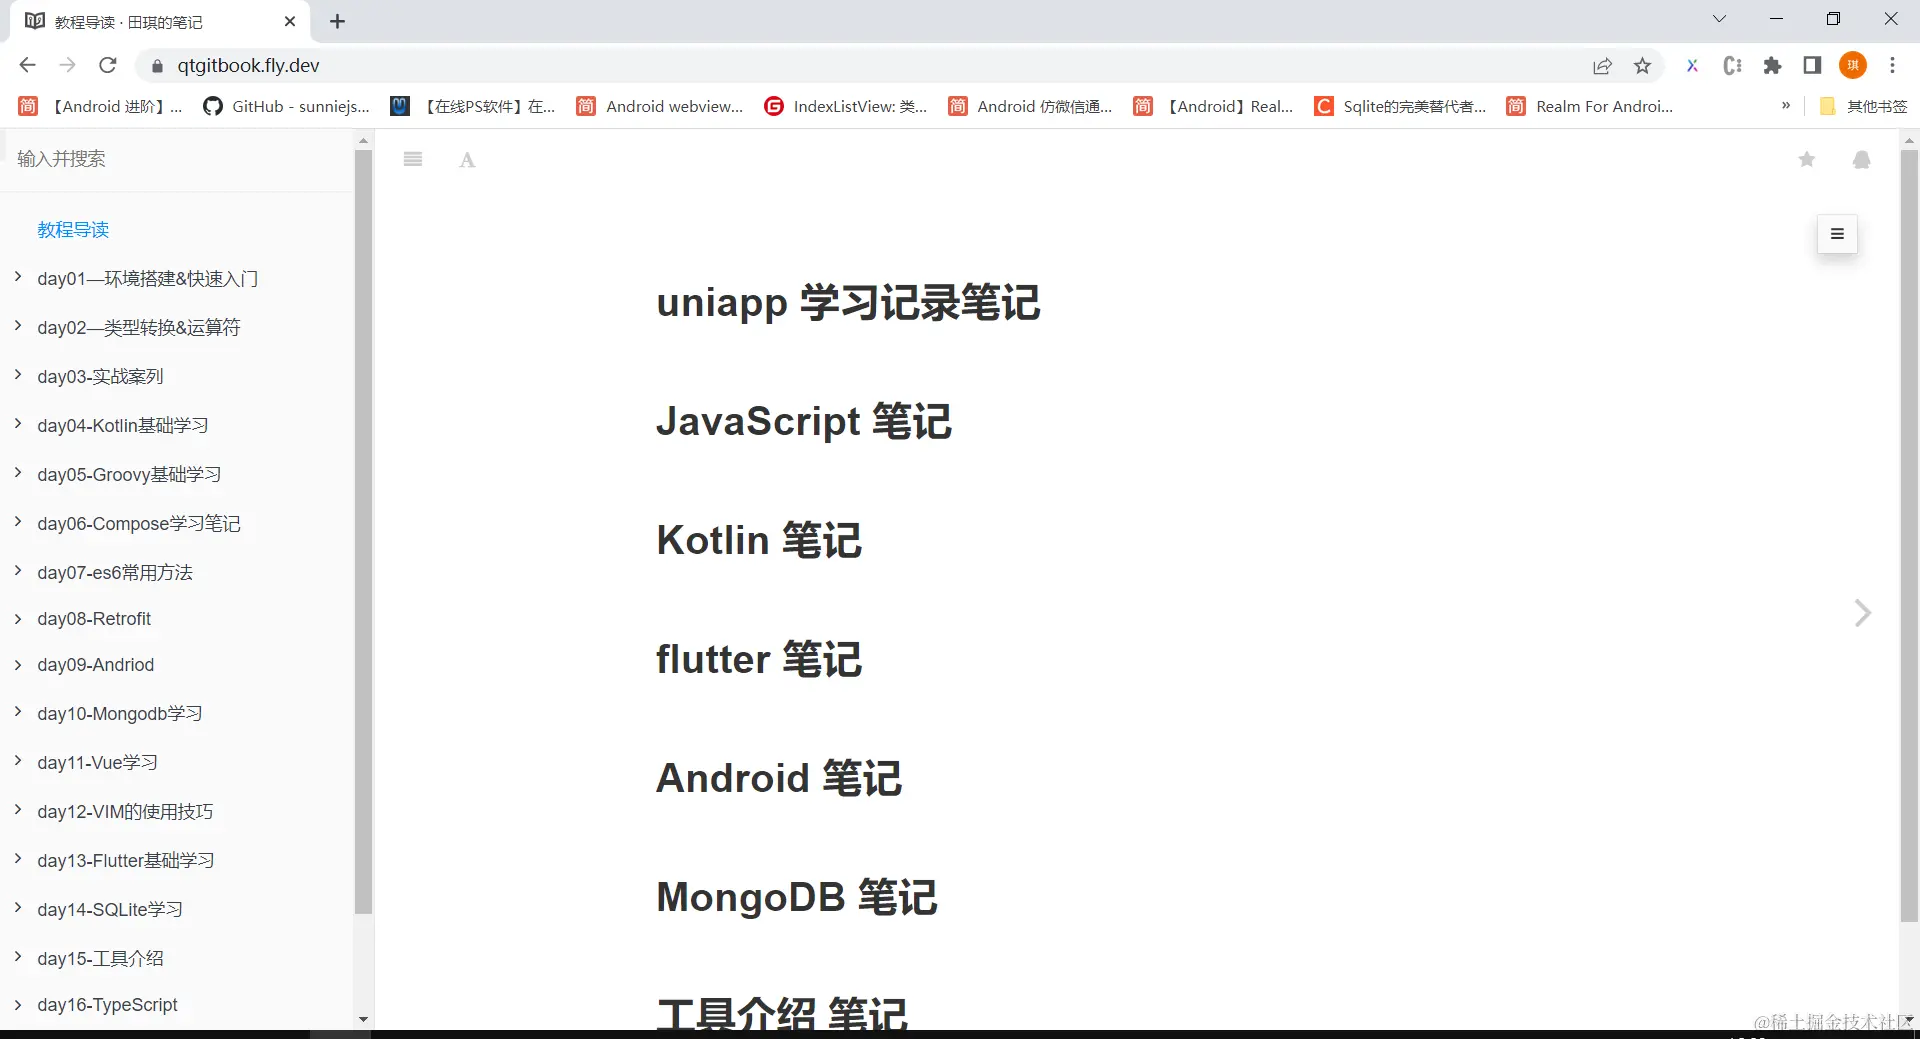Screen dimensions: 1920x1039
Task: Click the share page icon in the address bar
Action: coord(1602,66)
